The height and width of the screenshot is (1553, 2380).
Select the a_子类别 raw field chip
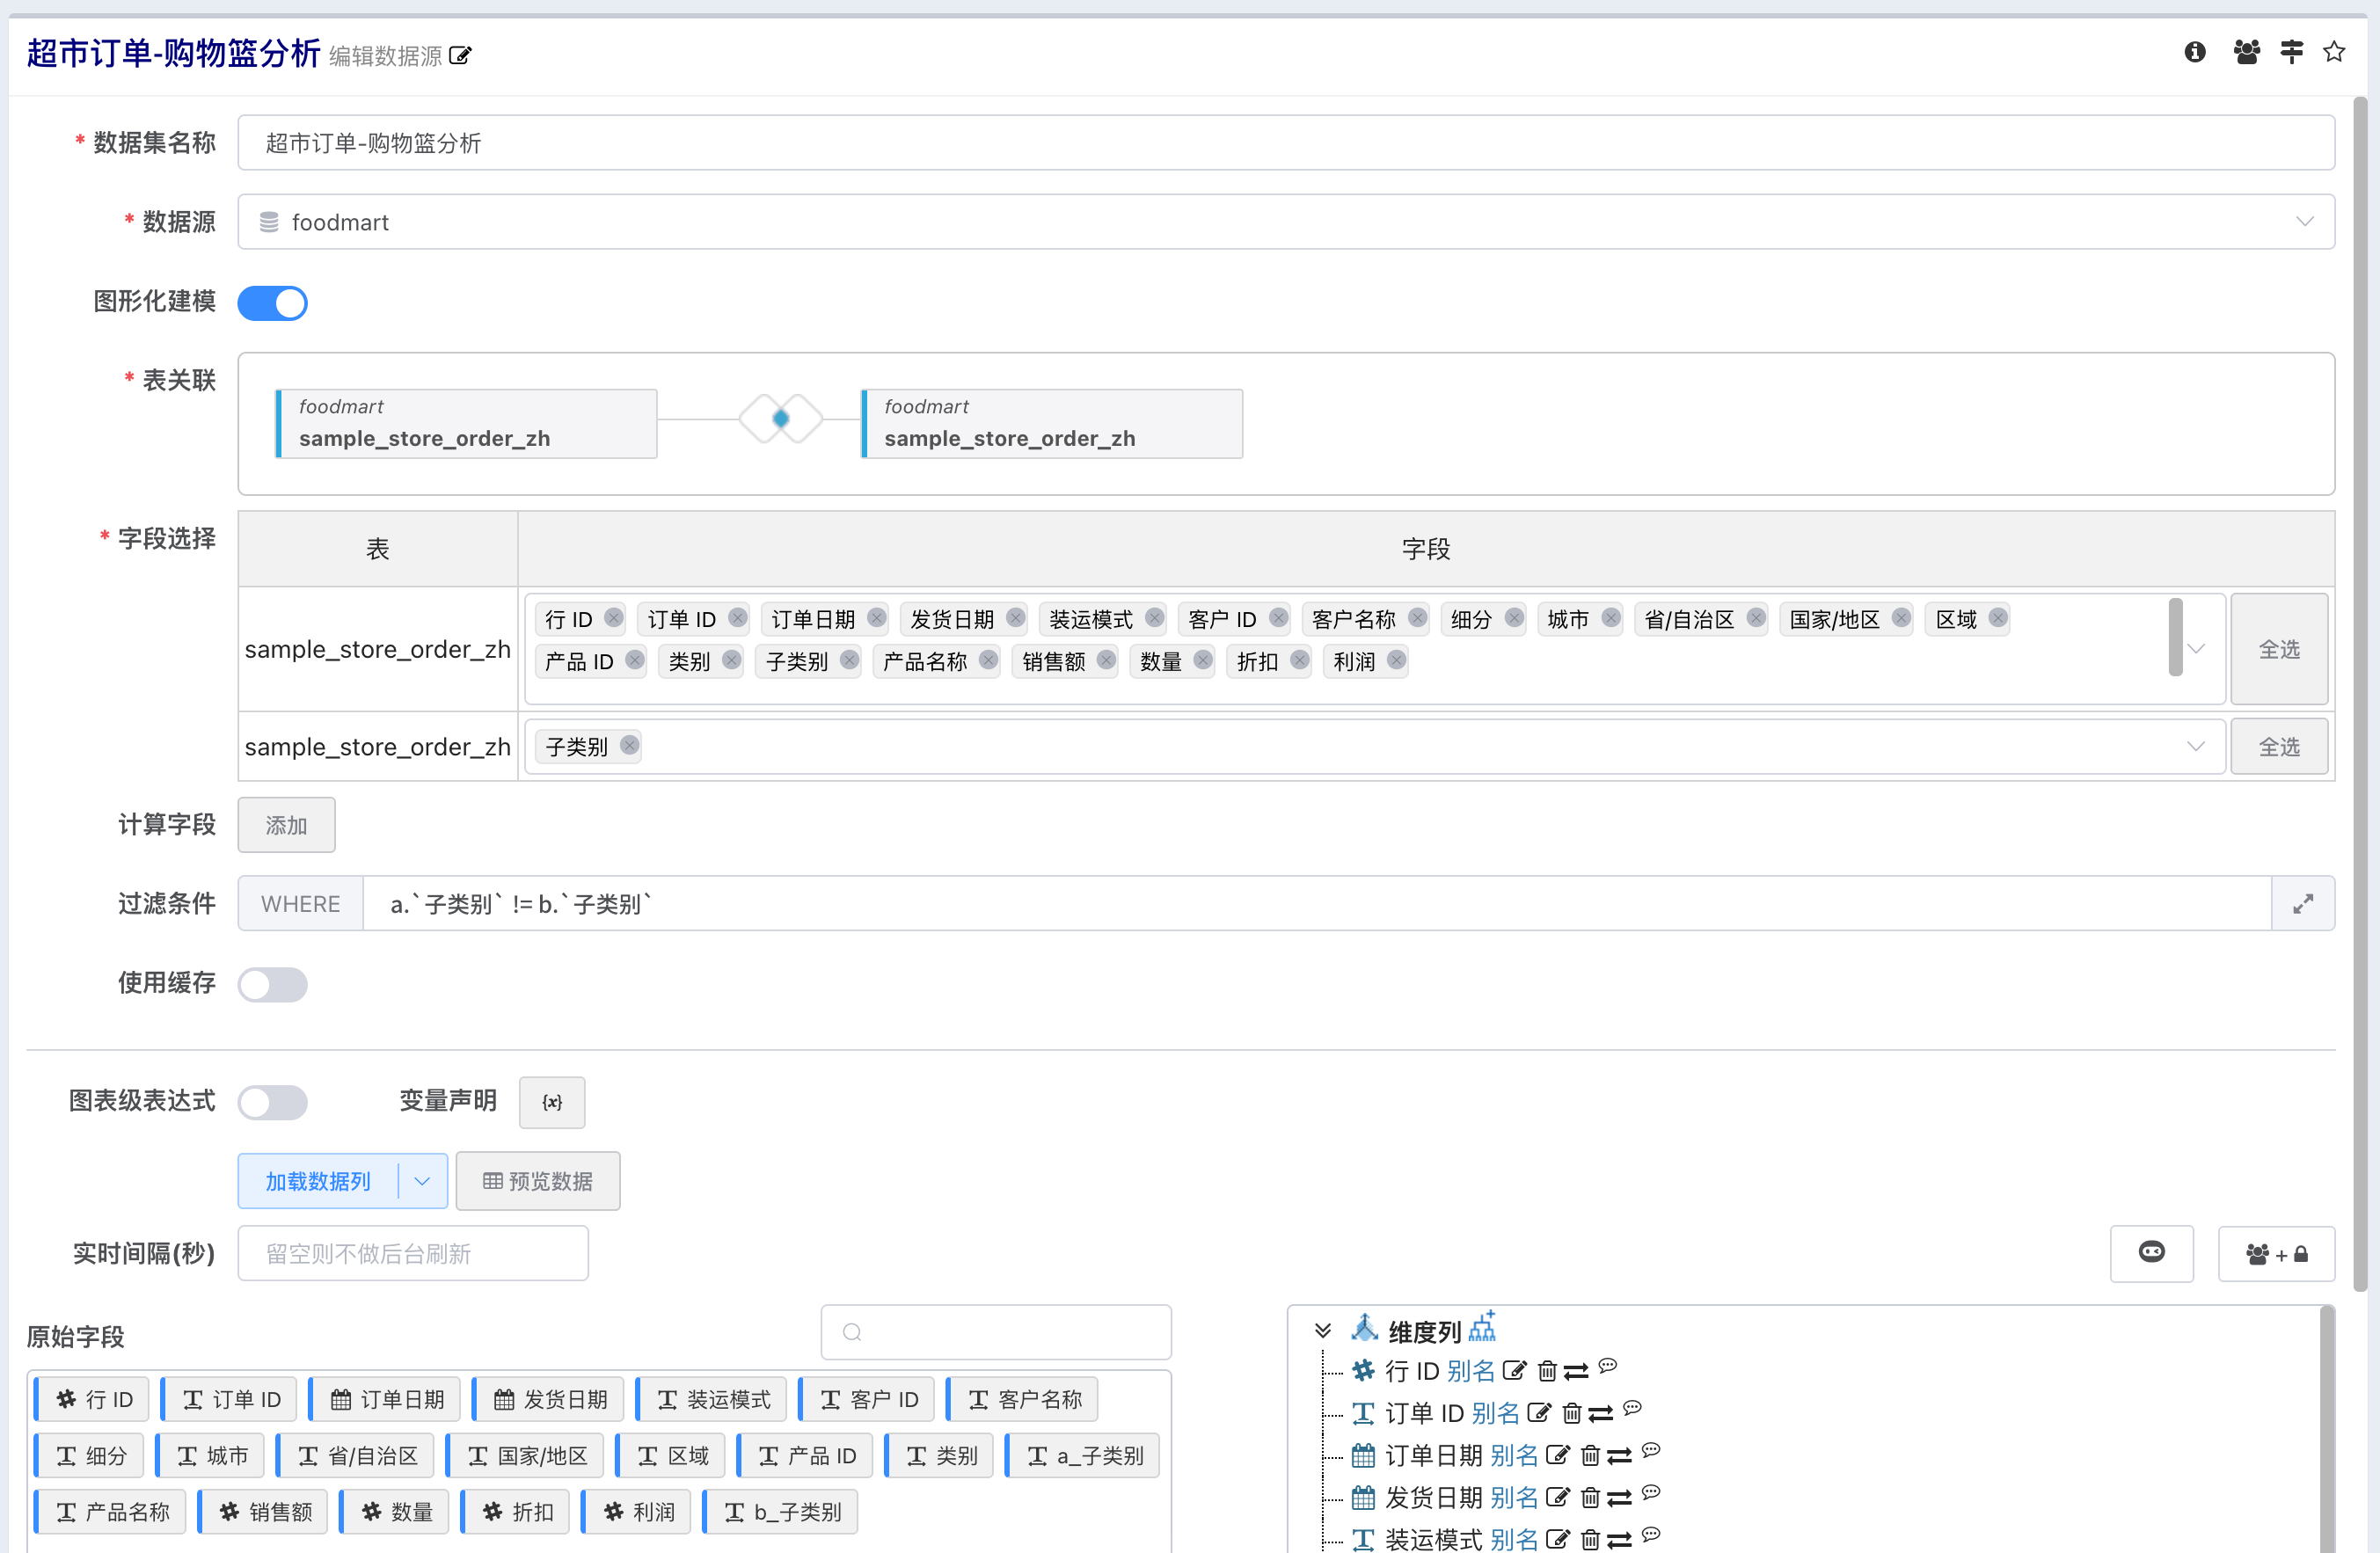coord(1082,1455)
